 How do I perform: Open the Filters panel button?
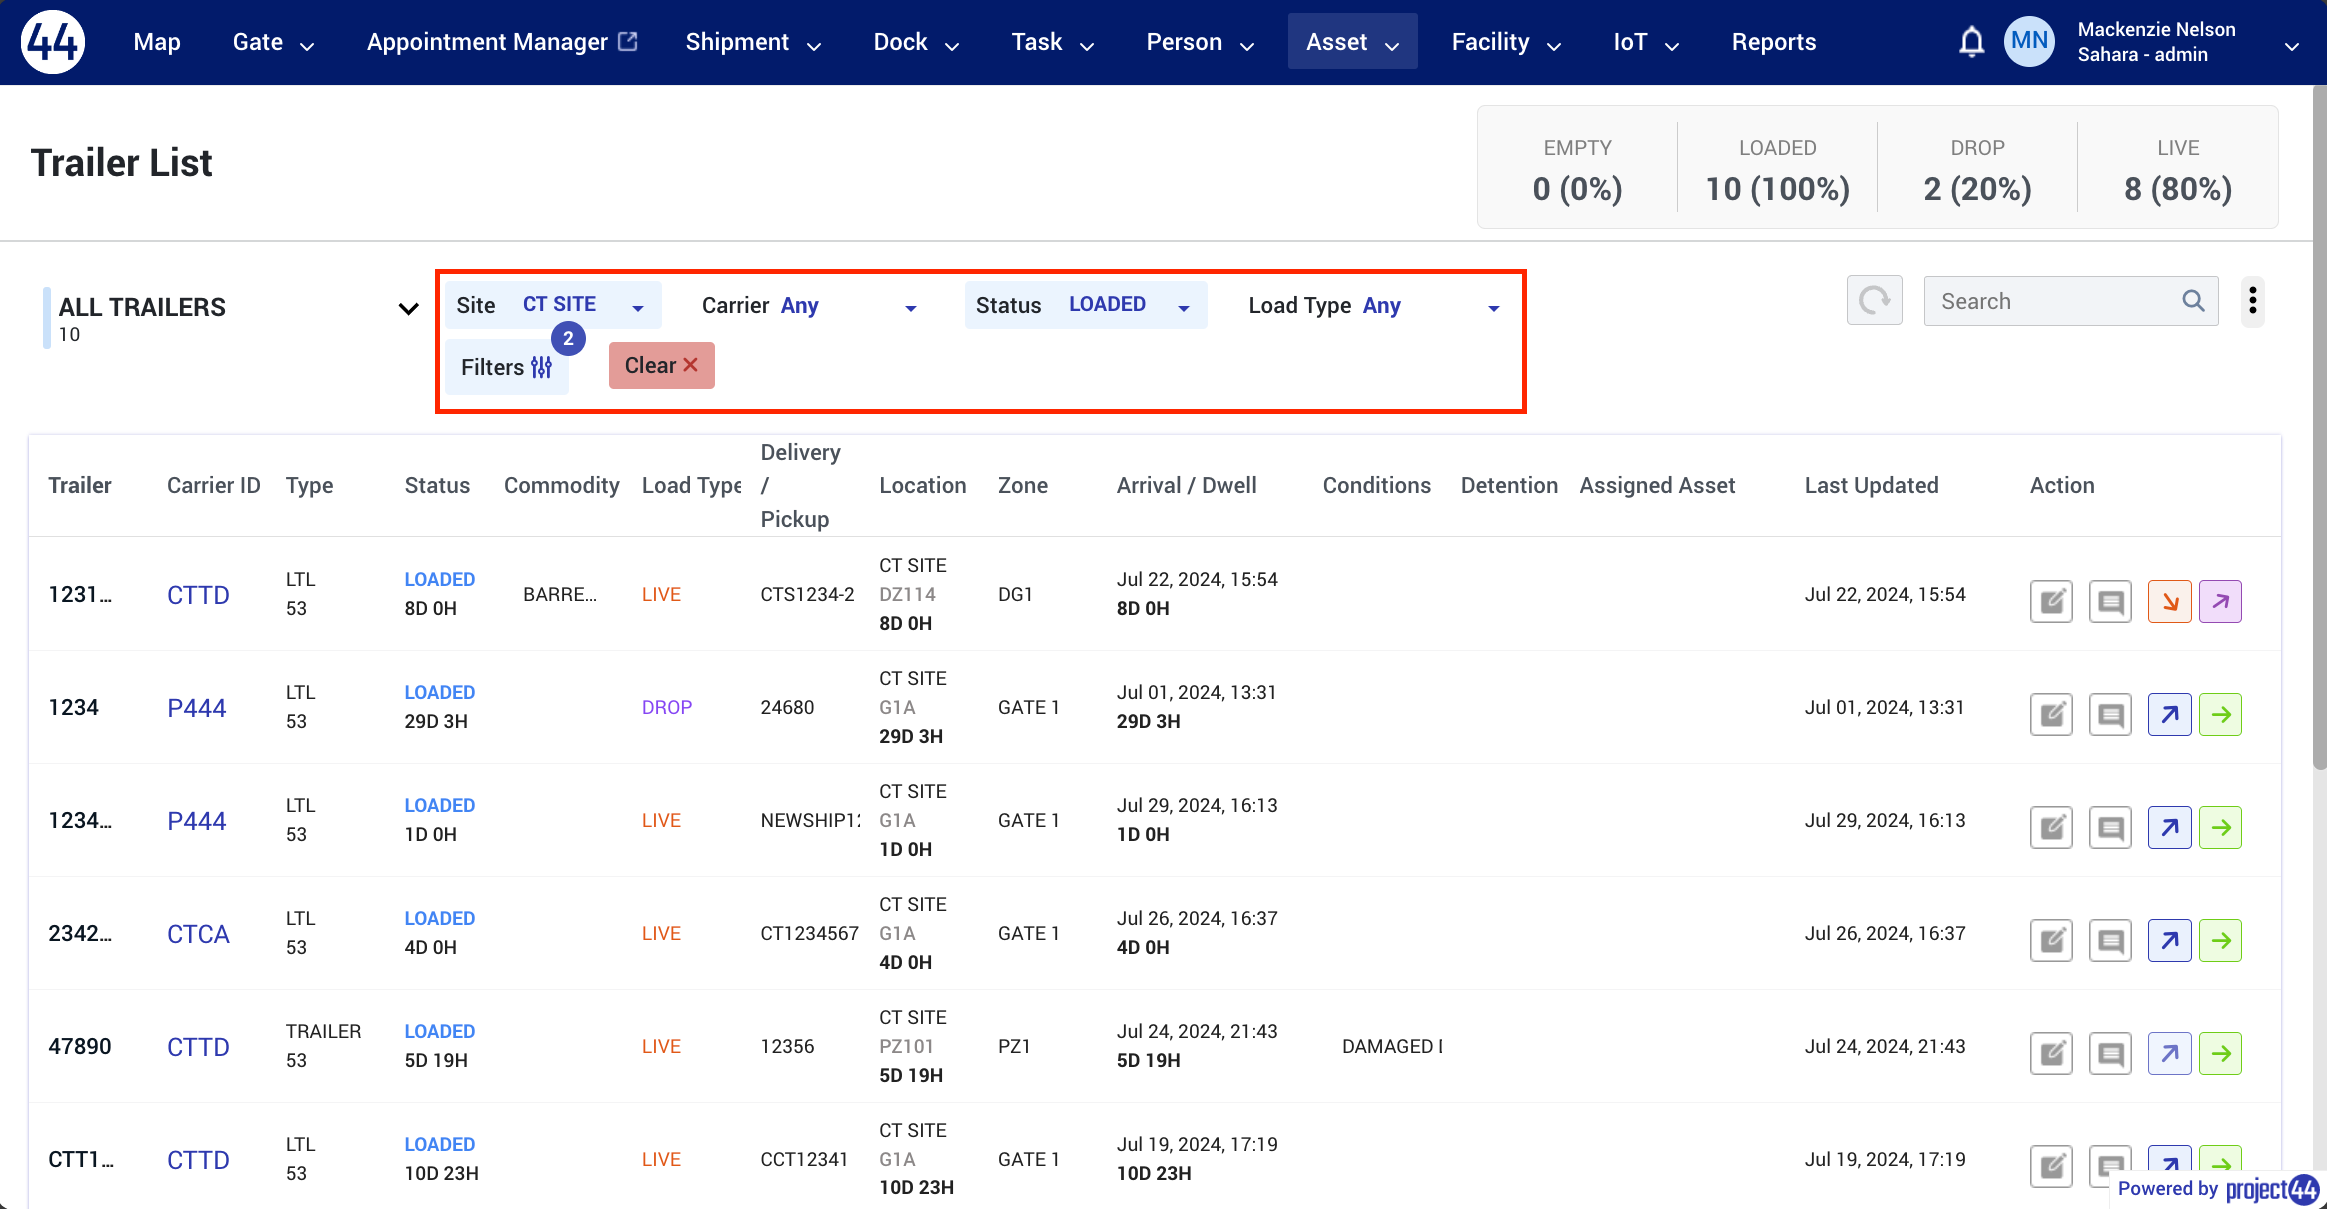click(507, 367)
